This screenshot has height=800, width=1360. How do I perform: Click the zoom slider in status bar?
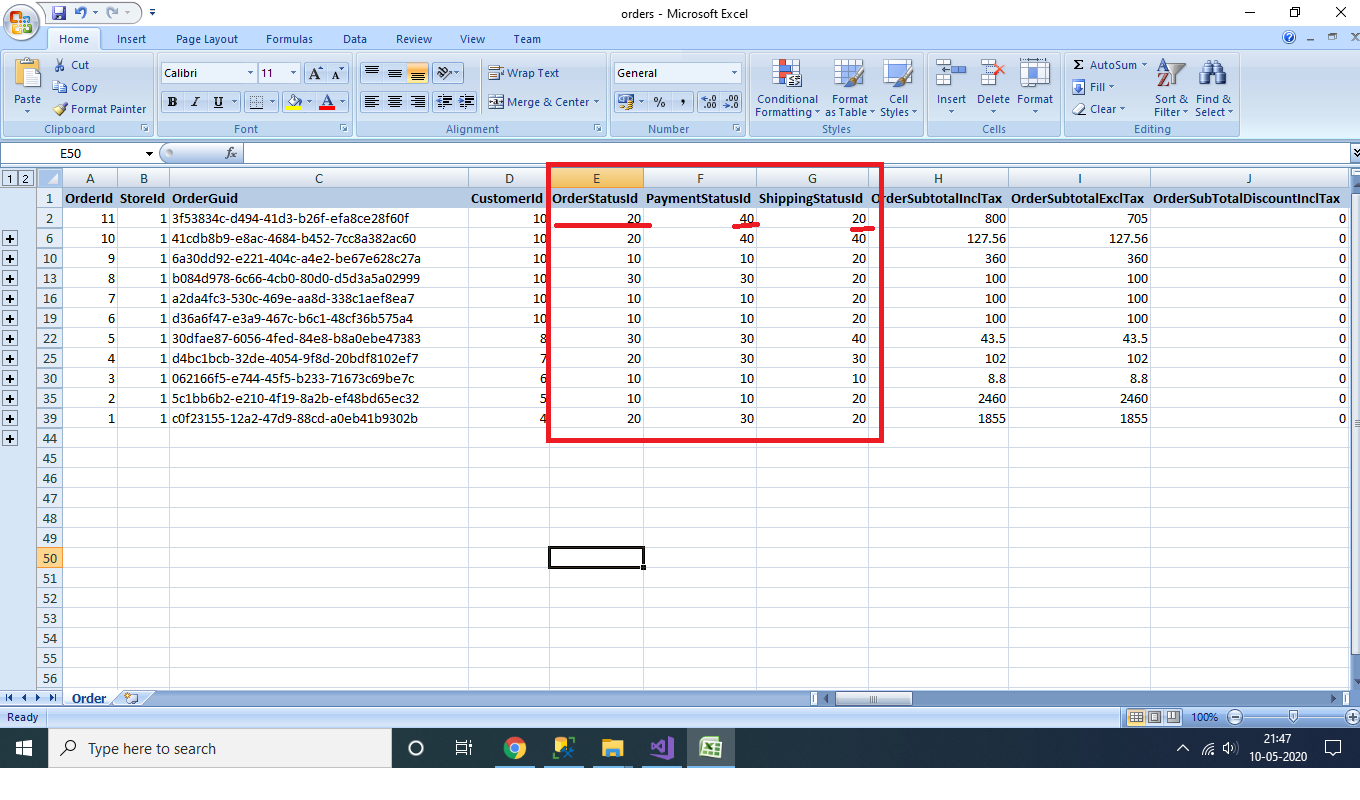tap(1293, 717)
